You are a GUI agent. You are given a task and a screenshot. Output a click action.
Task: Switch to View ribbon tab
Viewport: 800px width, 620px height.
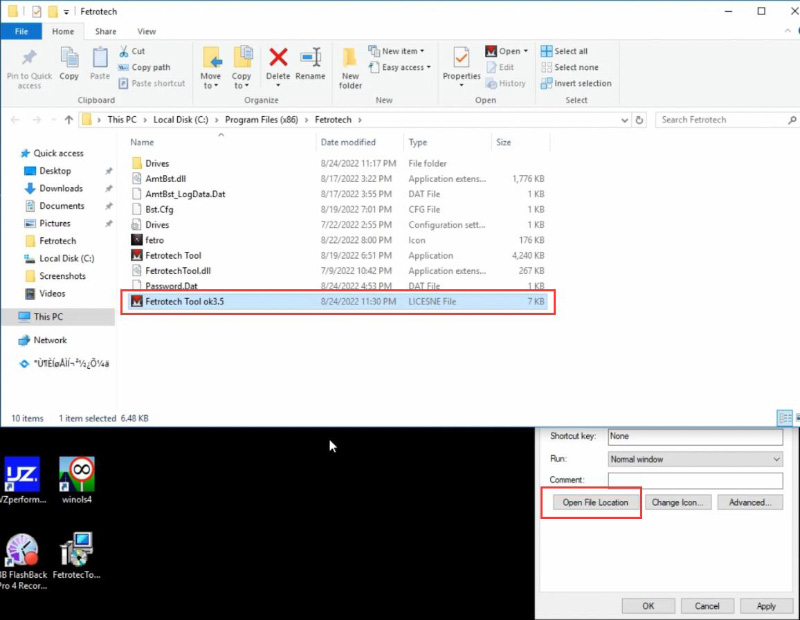[x=146, y=32]
